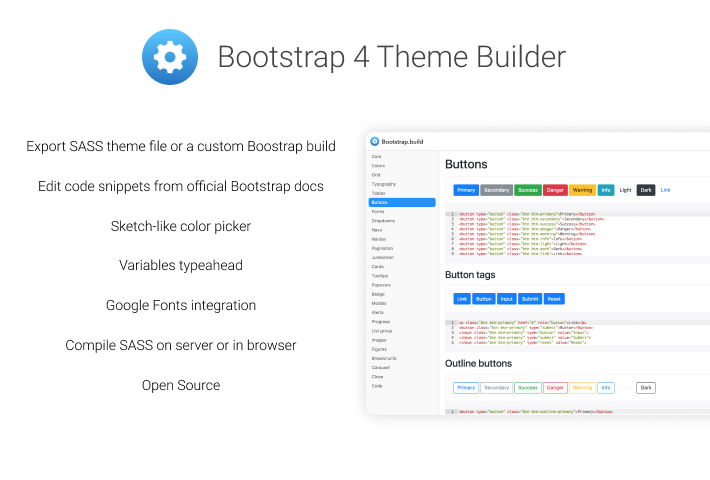Click the Submit button under Button tags

(x=530, y=299)
